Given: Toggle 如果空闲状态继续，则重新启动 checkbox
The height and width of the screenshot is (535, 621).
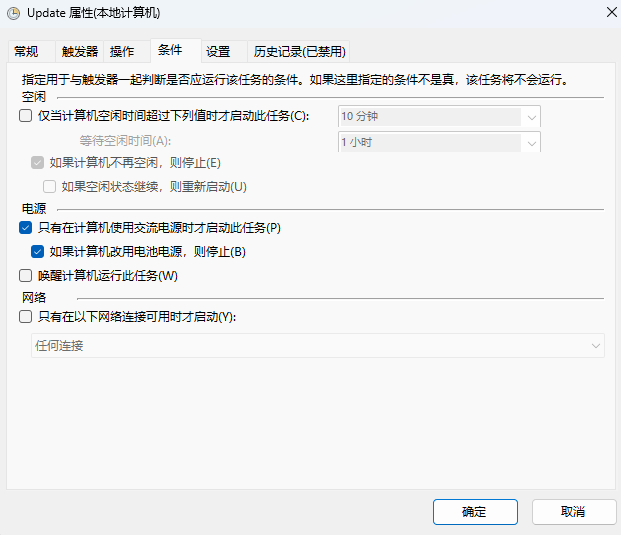Looking at the screenshot, I should 50,187.
